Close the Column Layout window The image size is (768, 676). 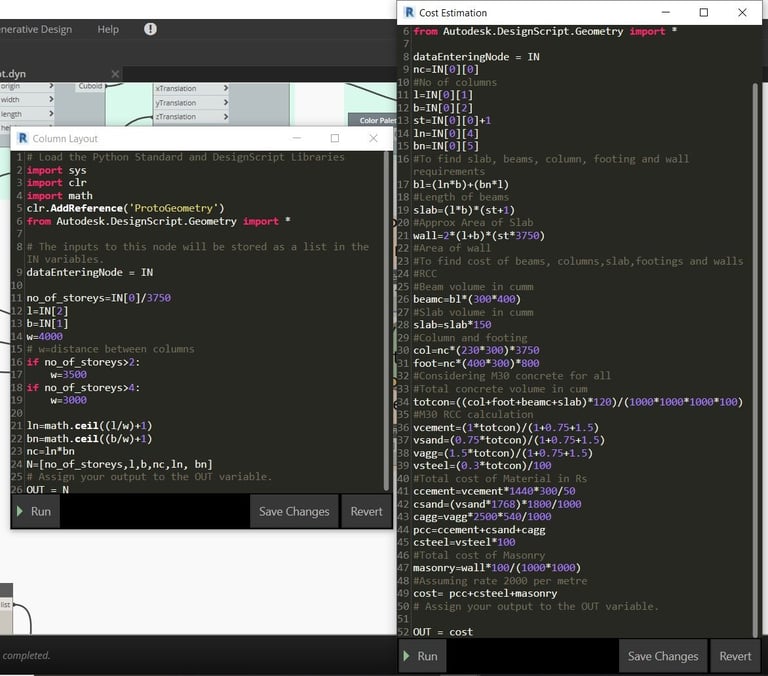point(373,138)
